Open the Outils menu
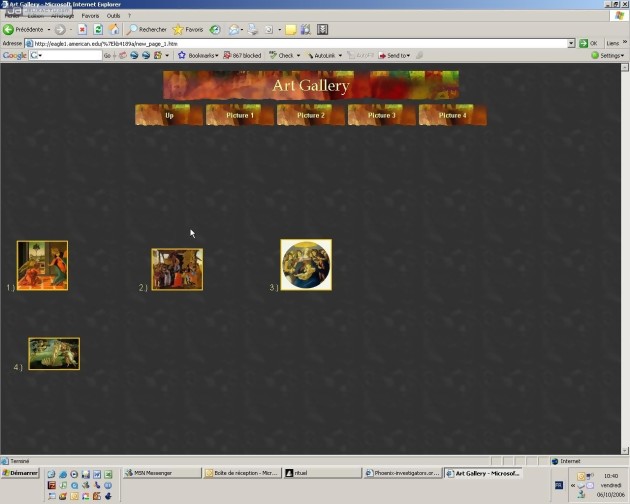 tap(113, 16)
